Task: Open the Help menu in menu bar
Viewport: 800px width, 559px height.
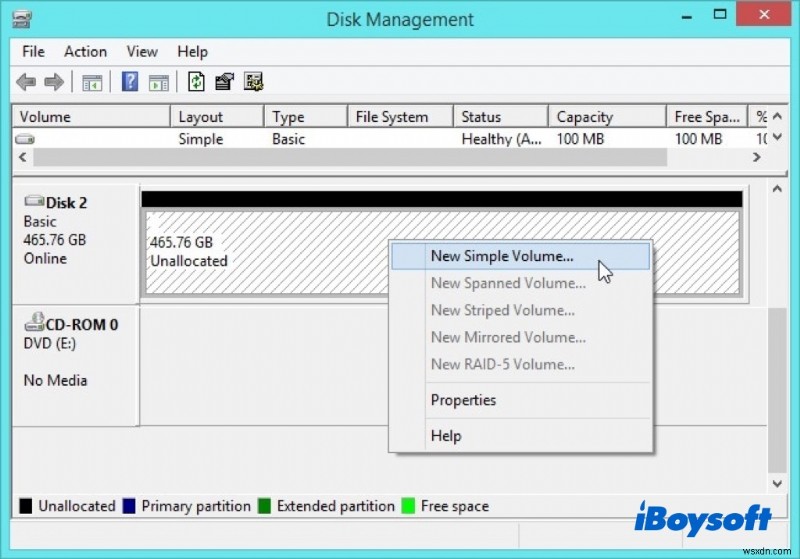Action: tap(192, 52)
